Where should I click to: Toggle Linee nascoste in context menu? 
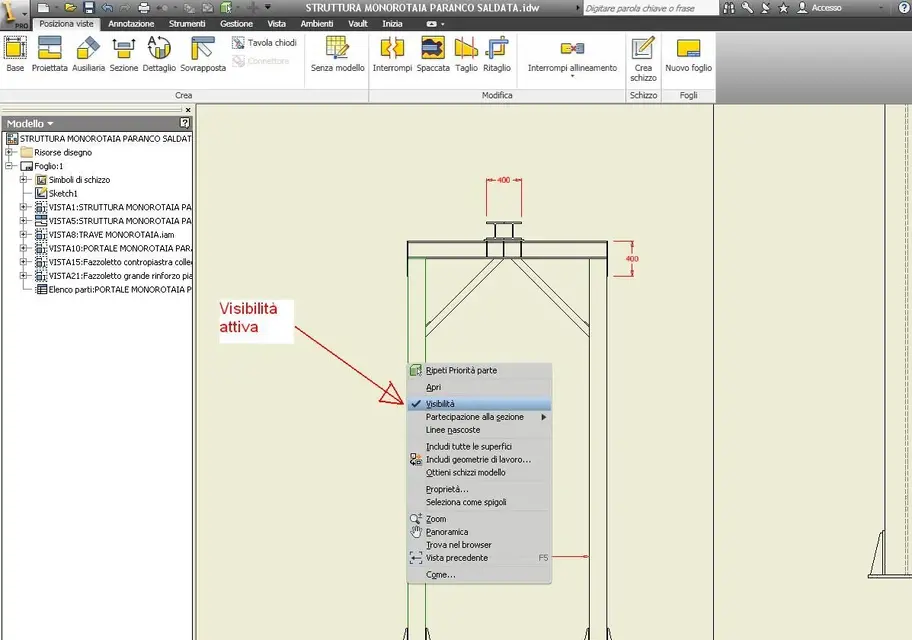(453, 430)
